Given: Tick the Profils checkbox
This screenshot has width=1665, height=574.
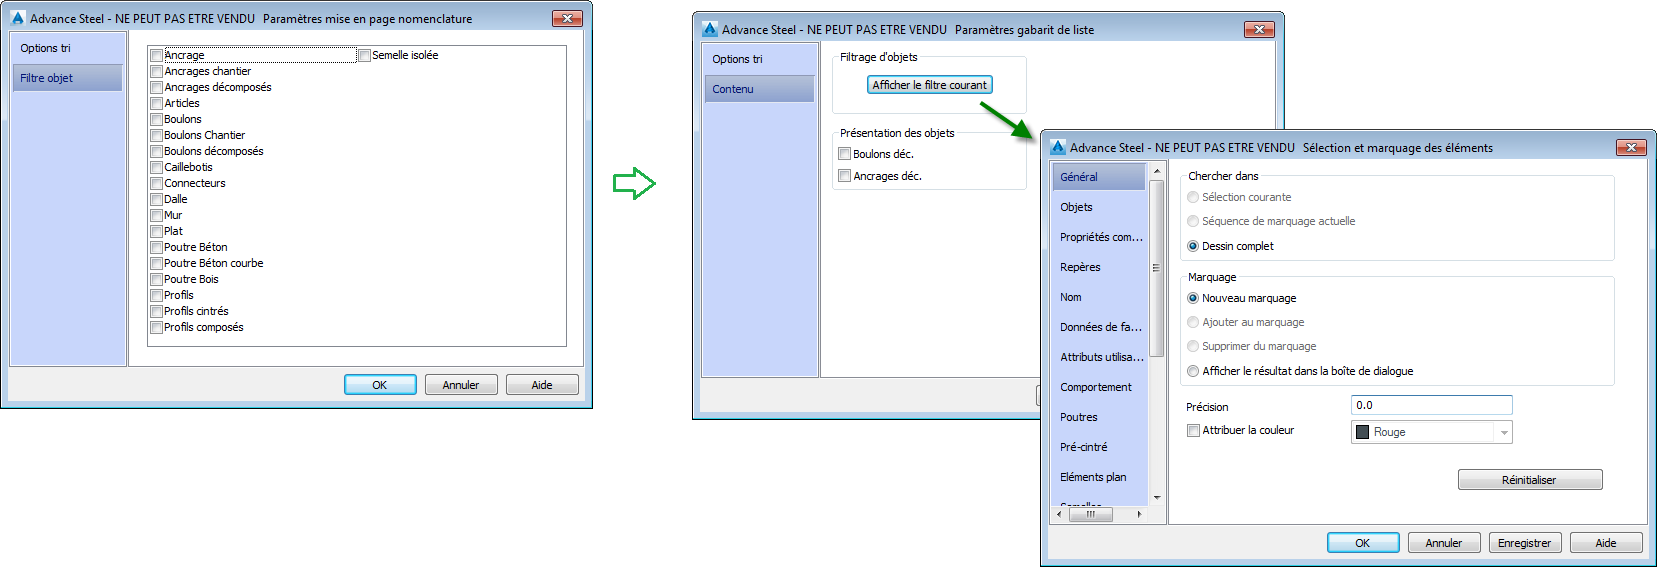Looking at the screenshot, I should pyautogui.click(x=156, y=296).
